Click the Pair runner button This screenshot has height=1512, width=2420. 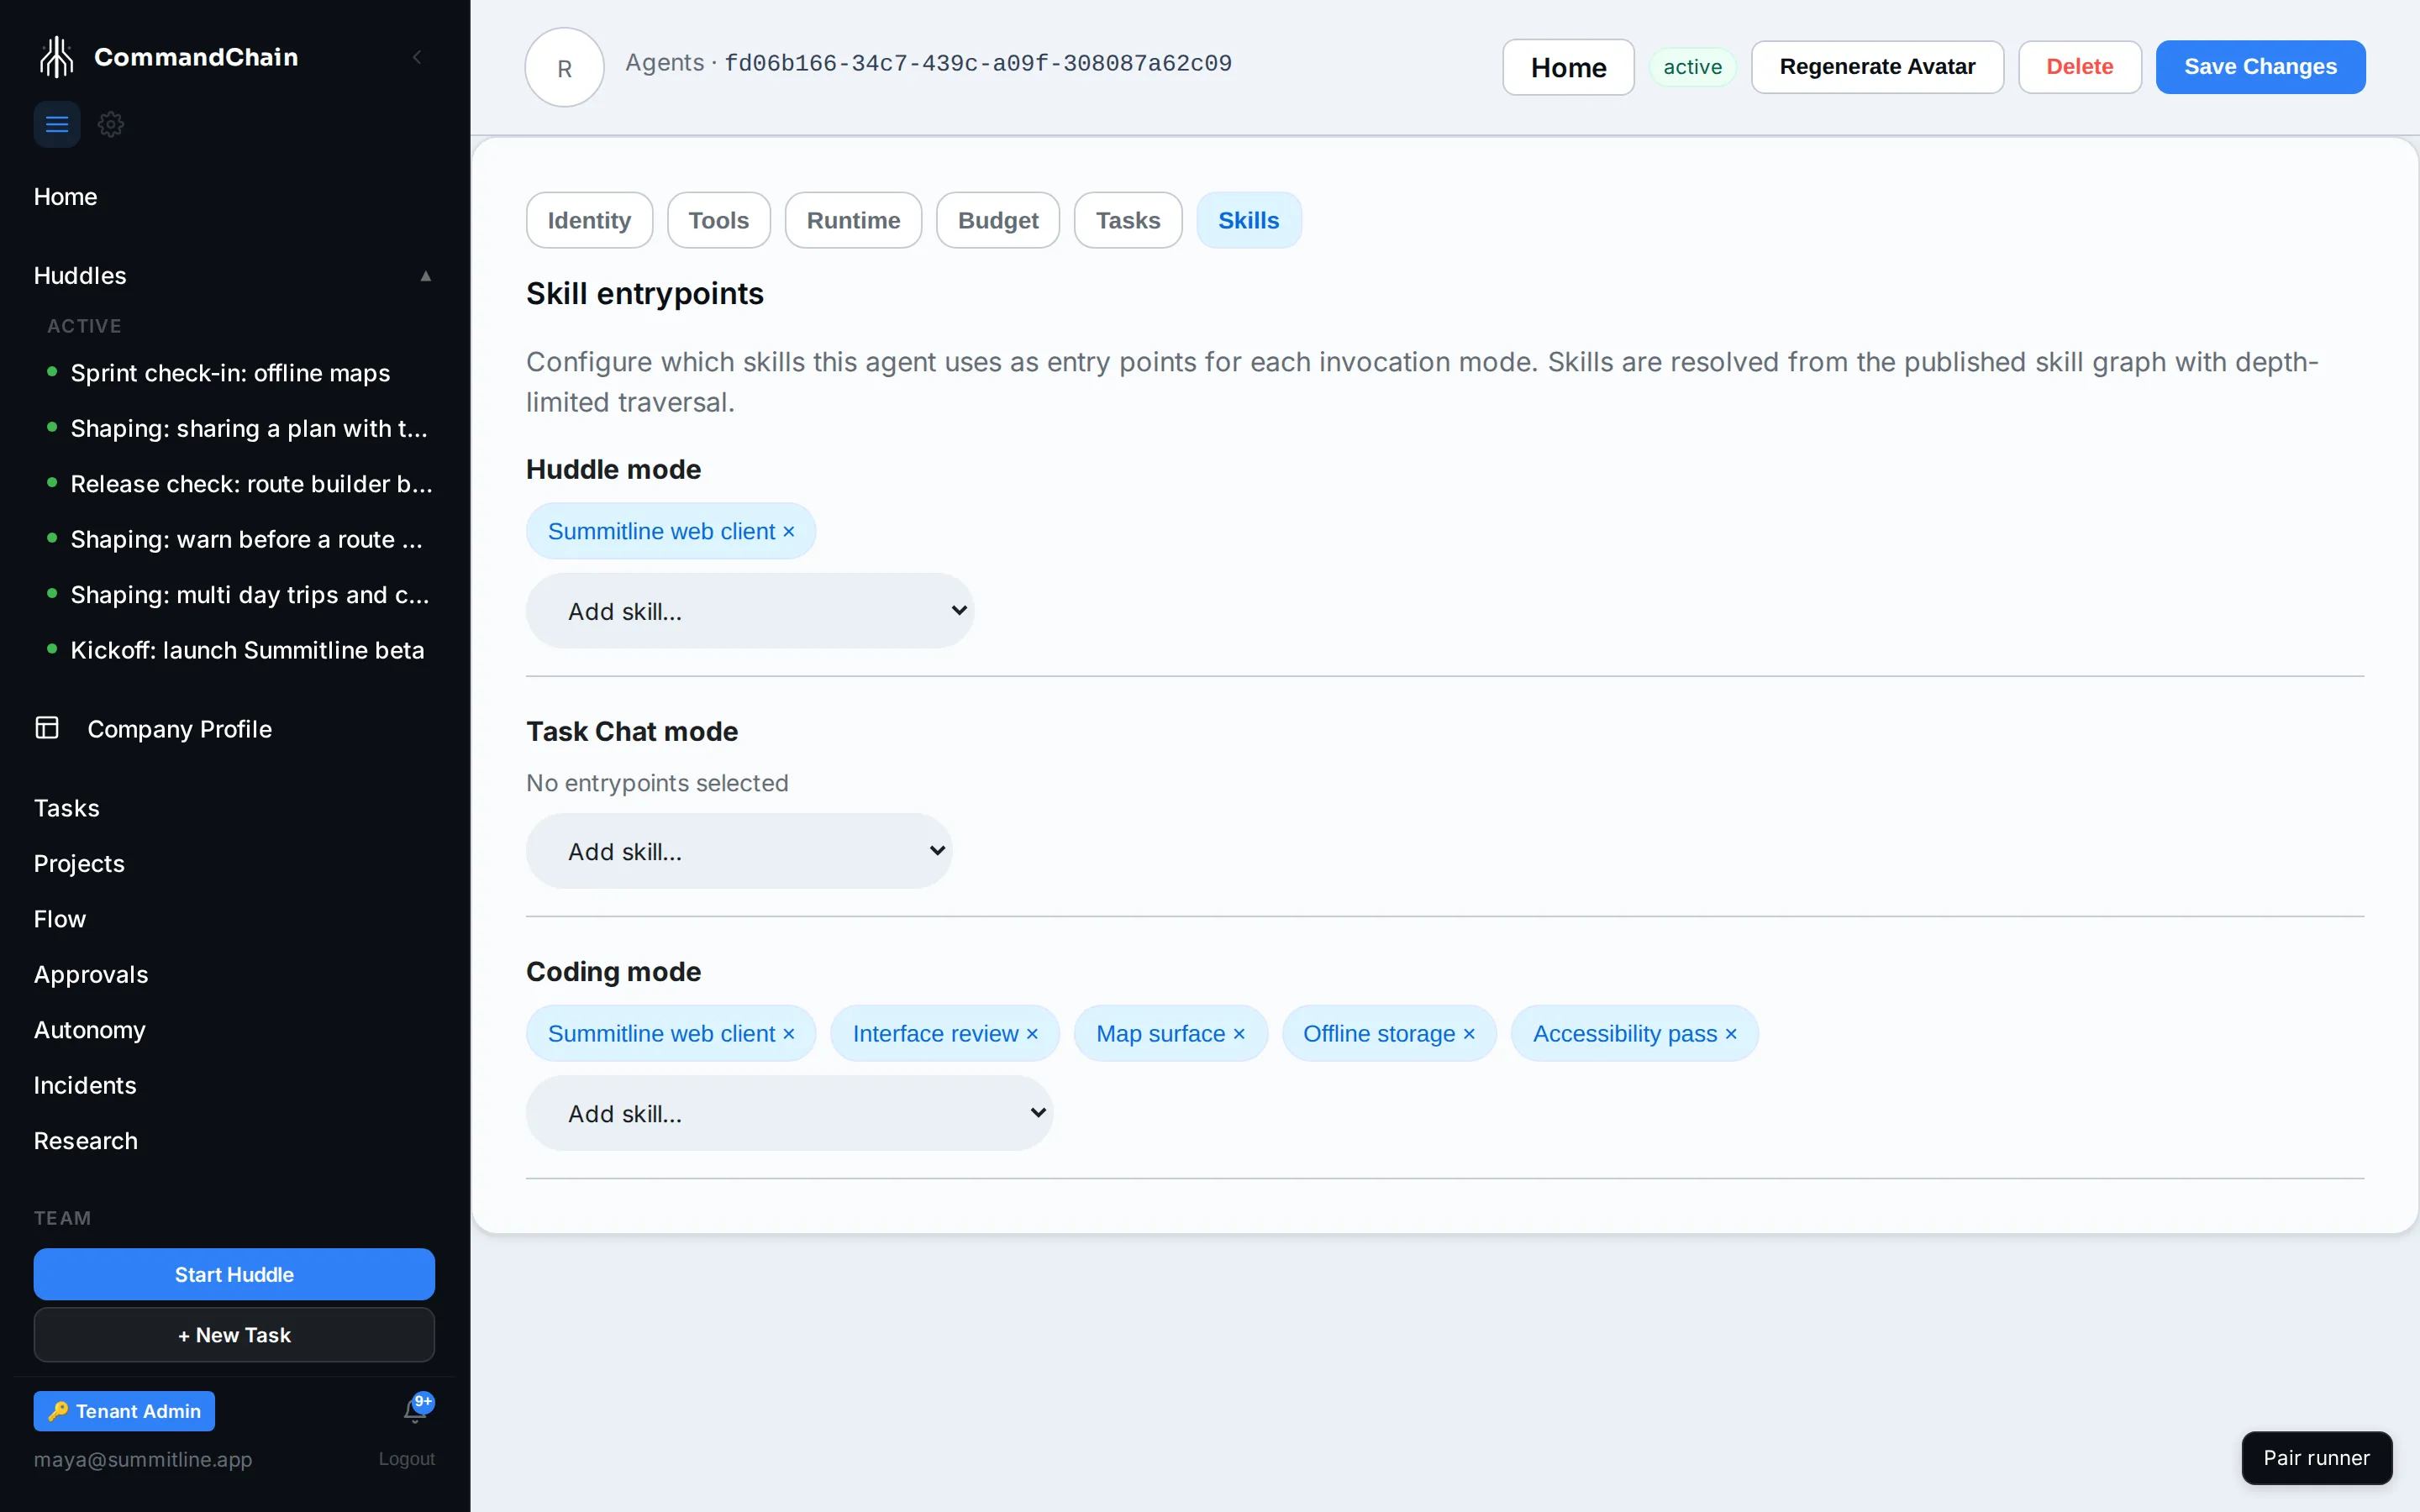[x=2316, y=1458]
